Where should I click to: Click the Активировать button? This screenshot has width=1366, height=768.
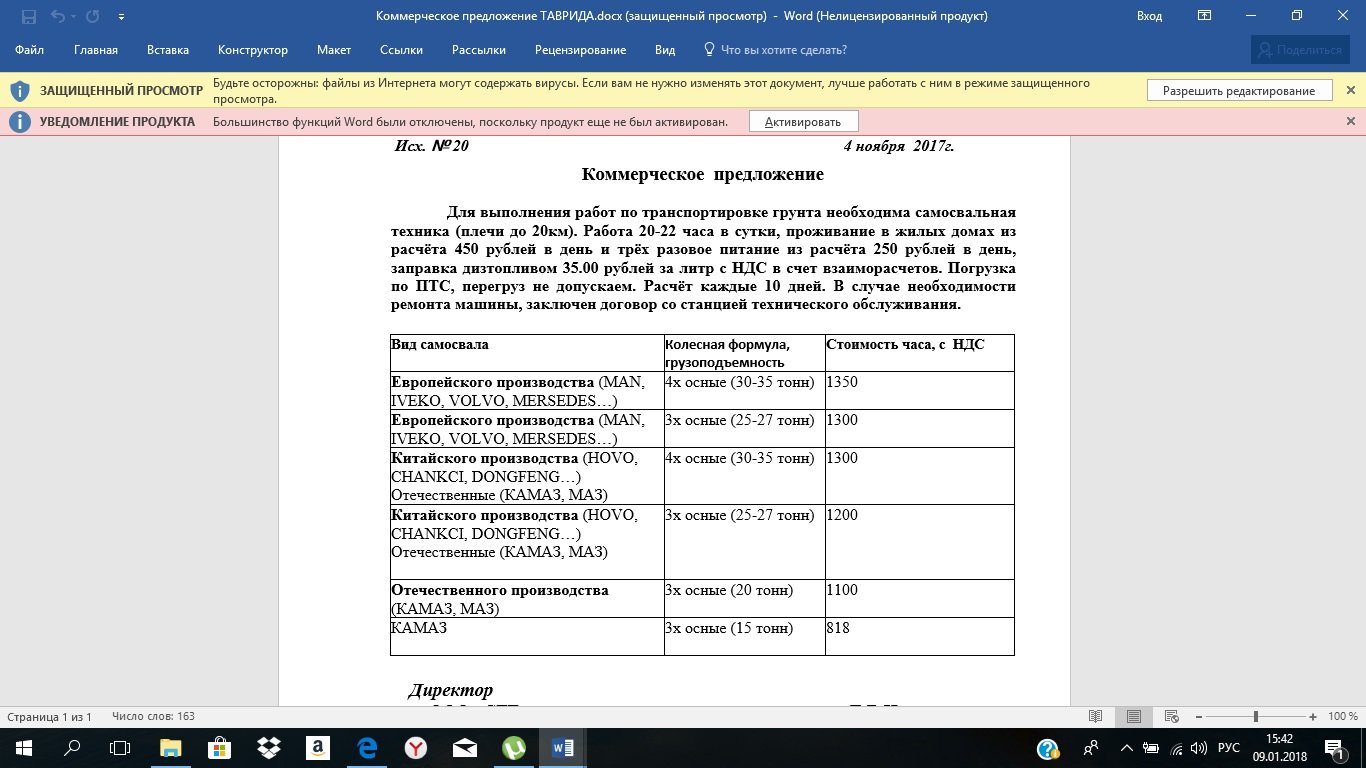coord(803,122)
